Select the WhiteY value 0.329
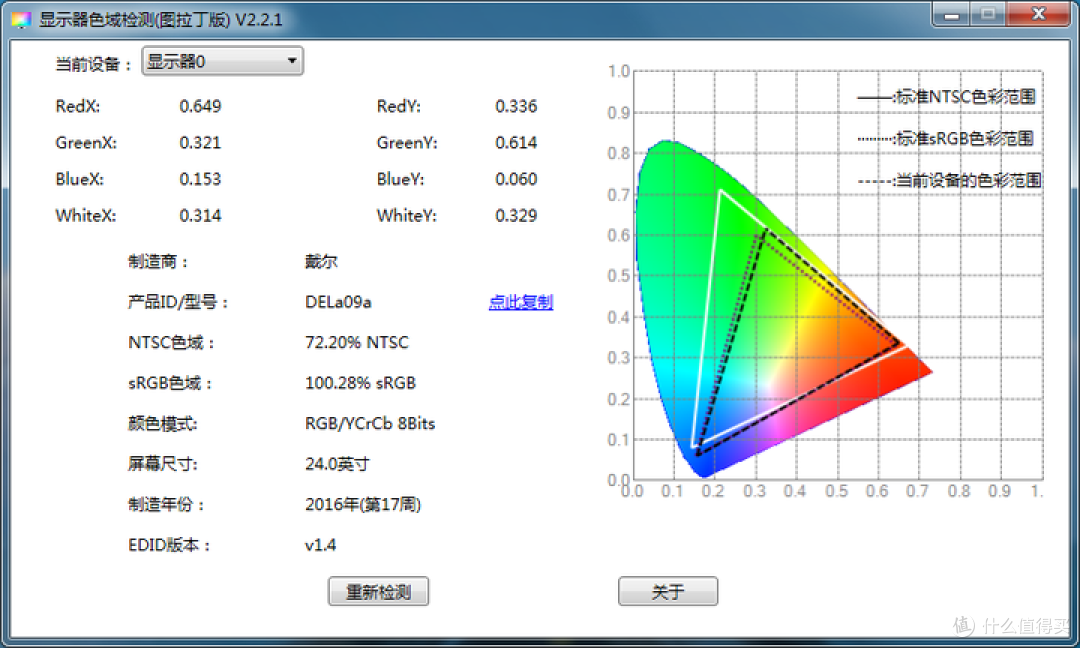Viewport: 1080px width, 648px height. point(516,216)
